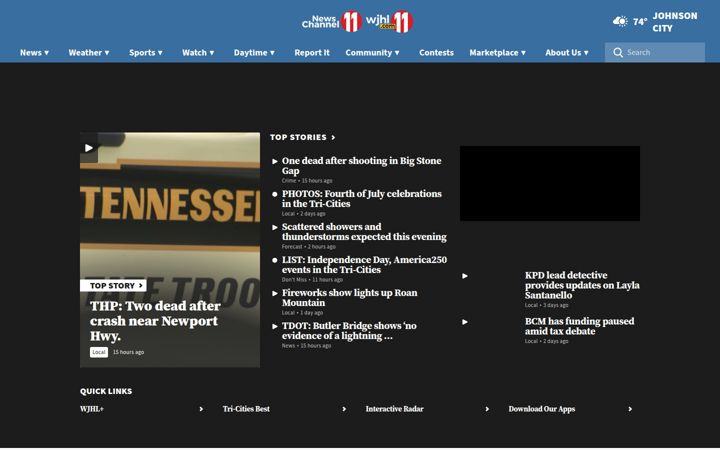
Task: Open the Report It page
Action: click(x=312, y=52)
